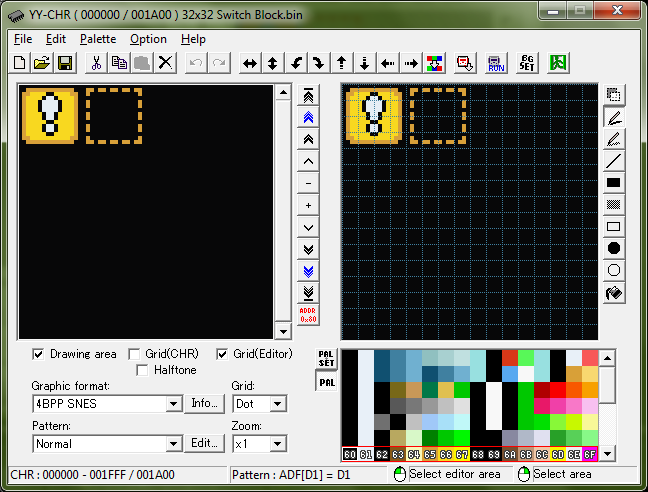This screenshot has height=492, width=648.
Task: Click the ADDR 0x80 address button
Action: [308, 315]
